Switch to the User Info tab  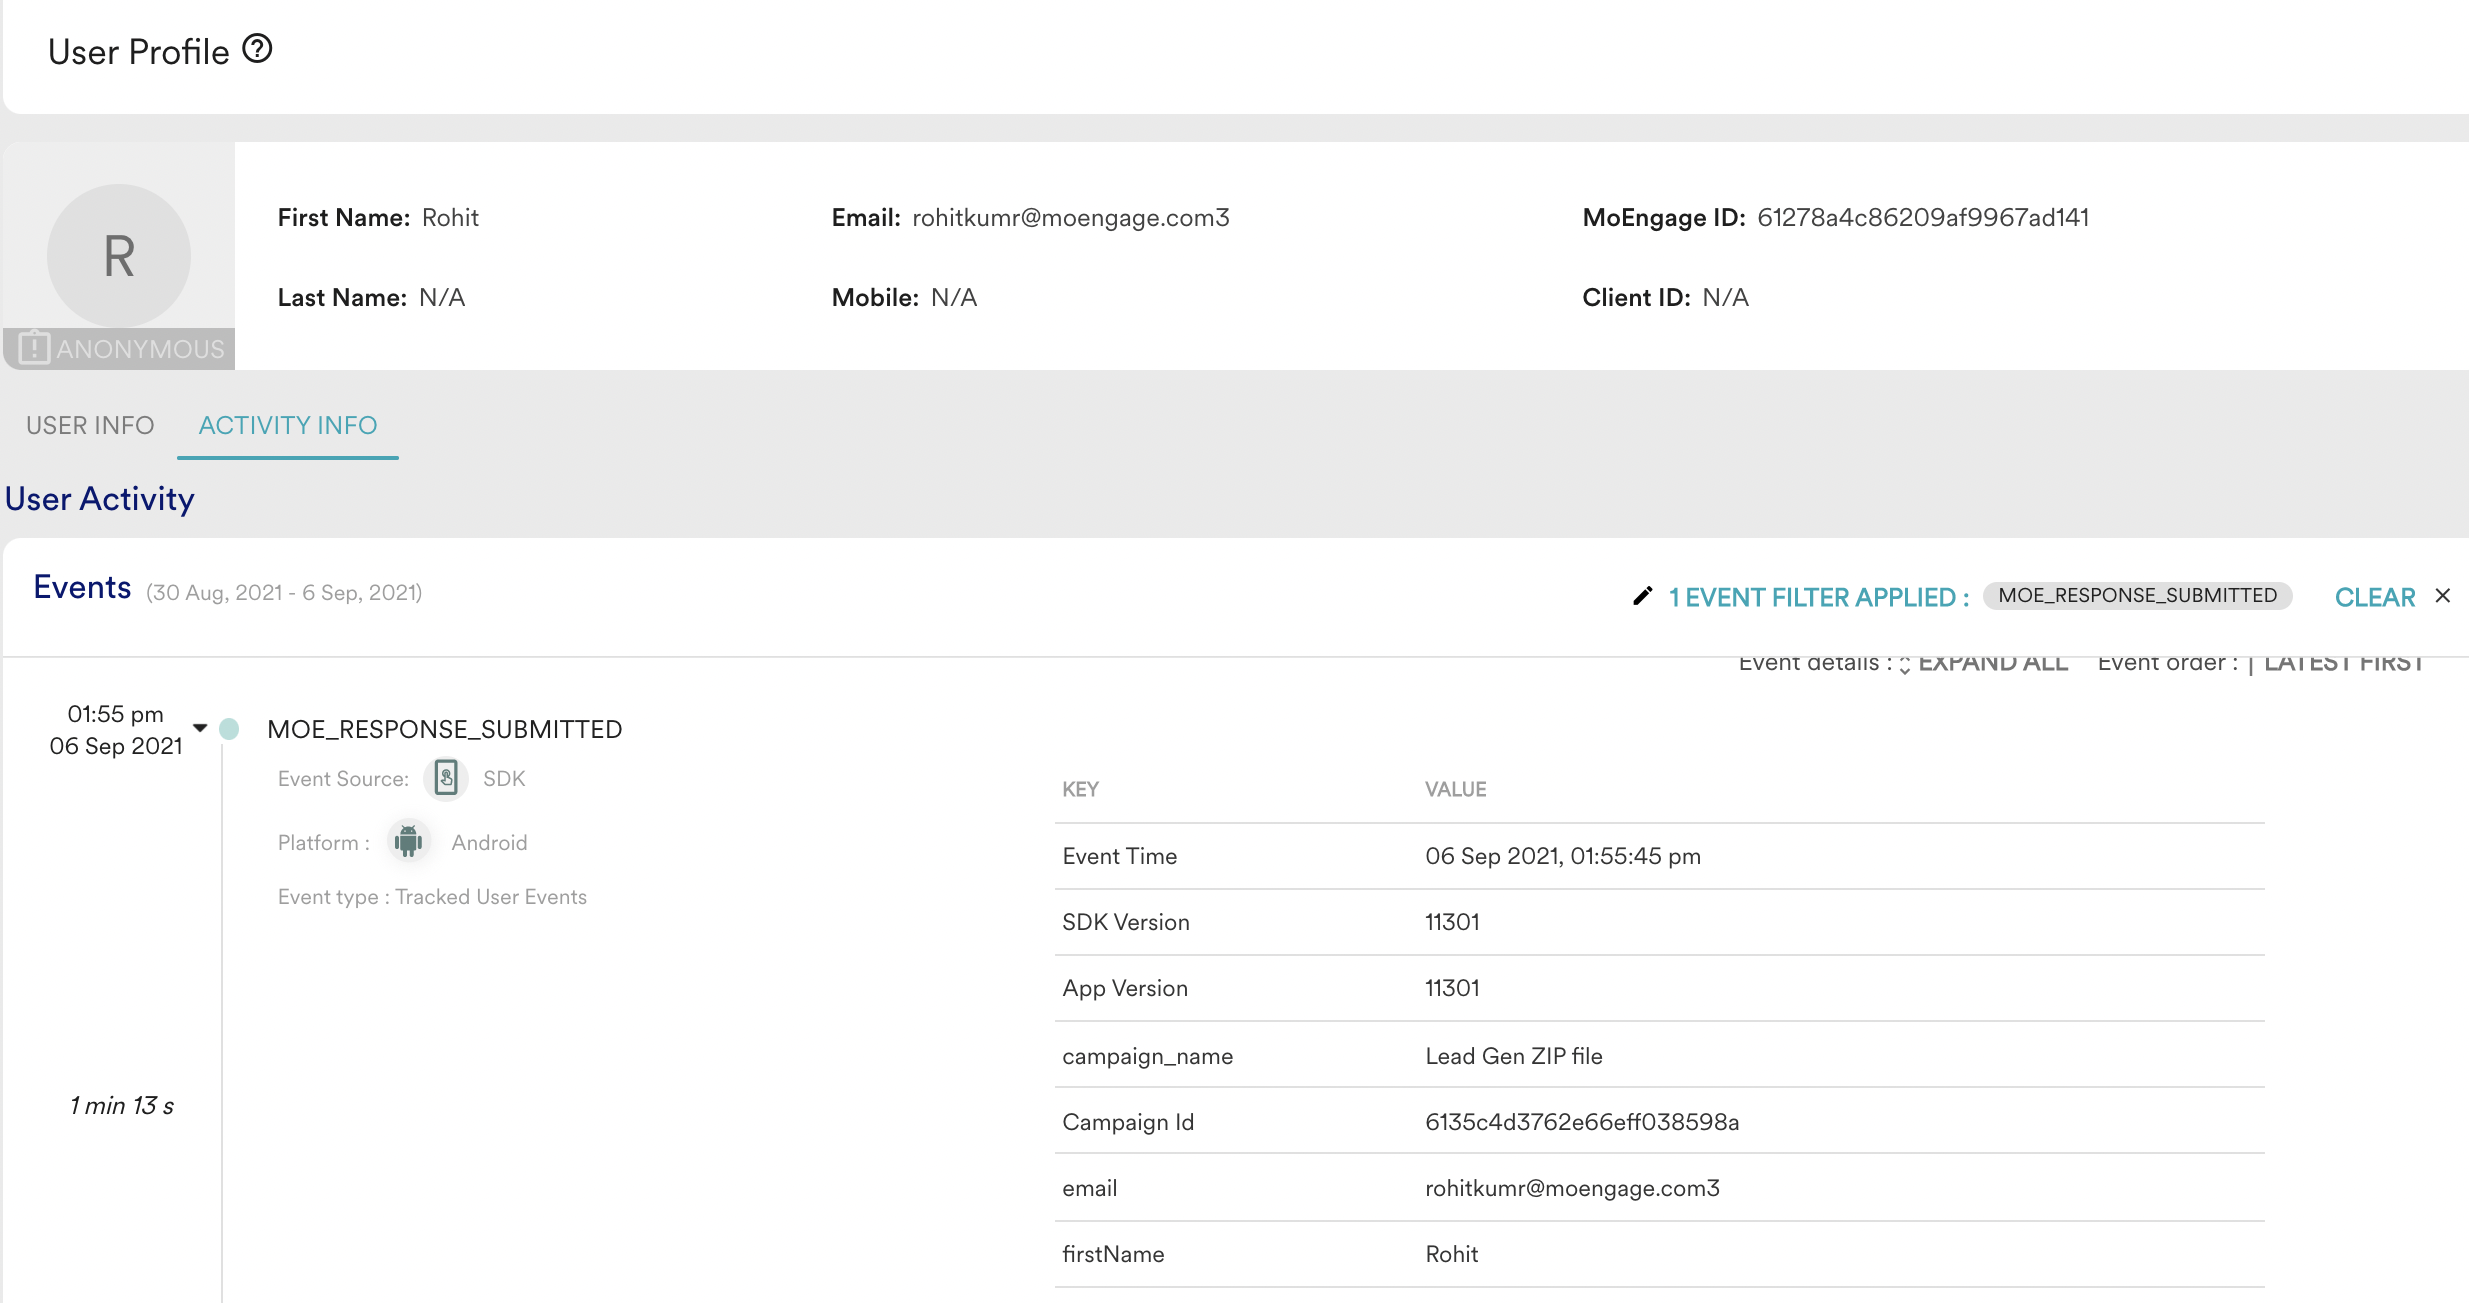[90, 425]
